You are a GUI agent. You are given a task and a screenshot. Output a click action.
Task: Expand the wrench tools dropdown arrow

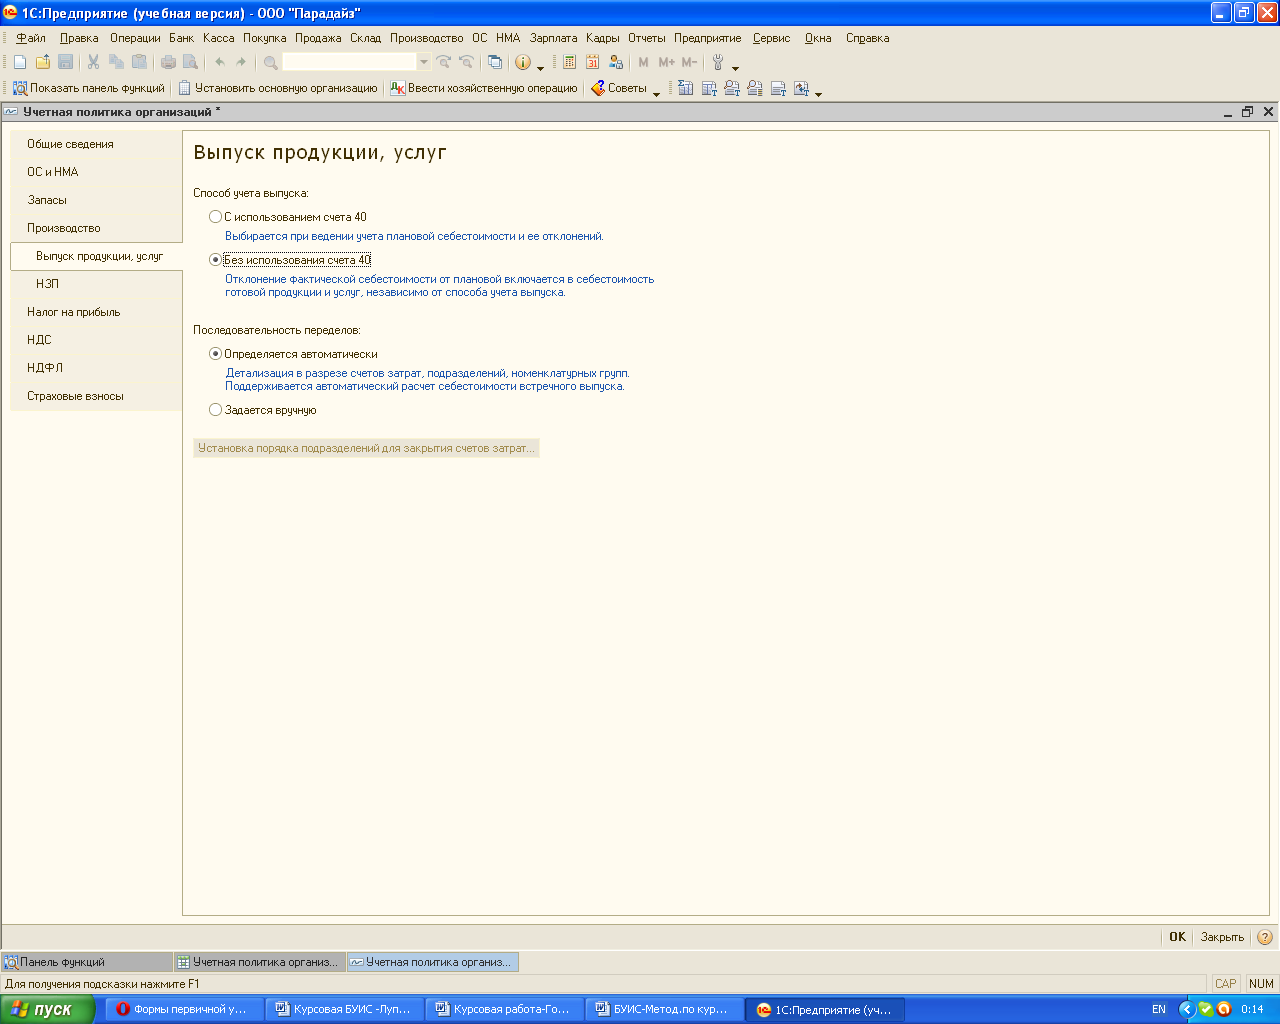pyautogui.click(x=736, y=66)
